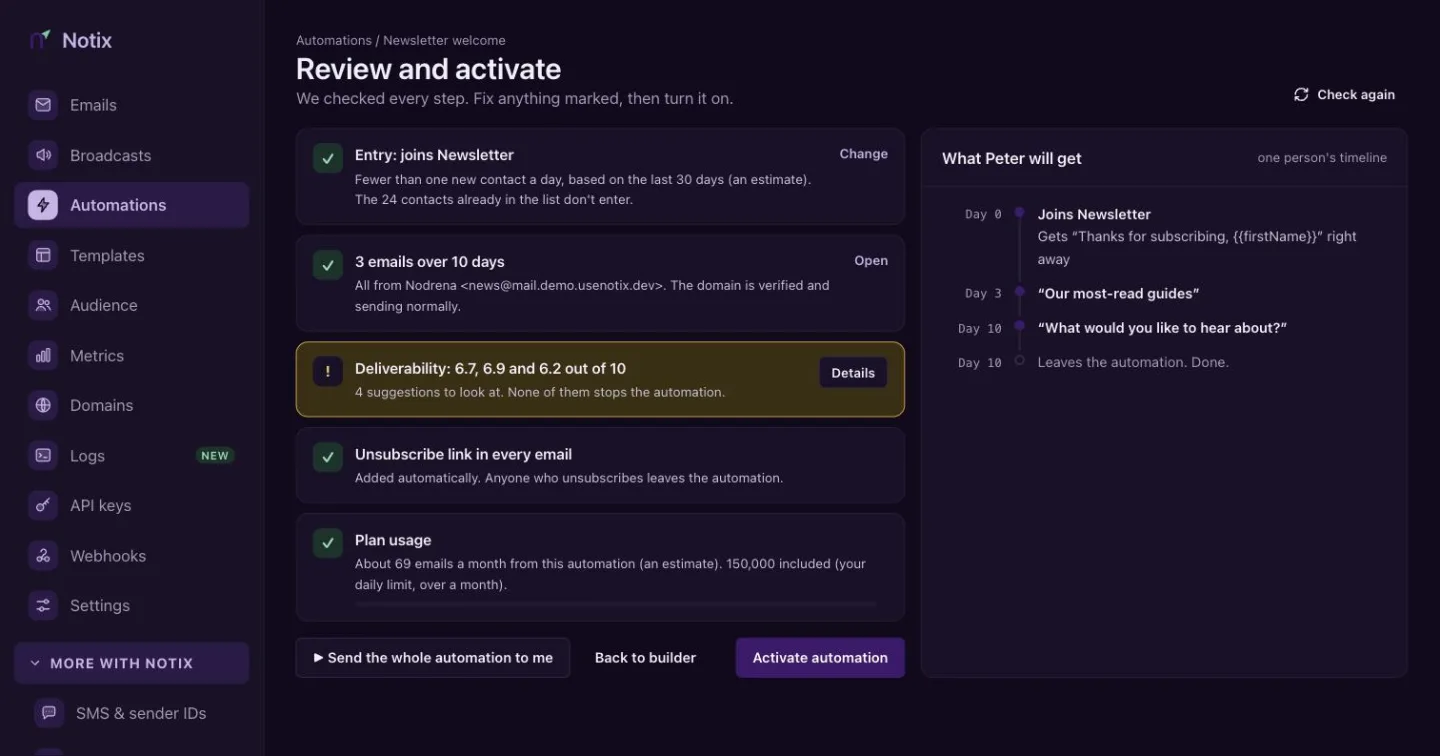Open the 3 emails over 10 days step
The width and height of the screenshot is (1440, 756).
(871, 261)
